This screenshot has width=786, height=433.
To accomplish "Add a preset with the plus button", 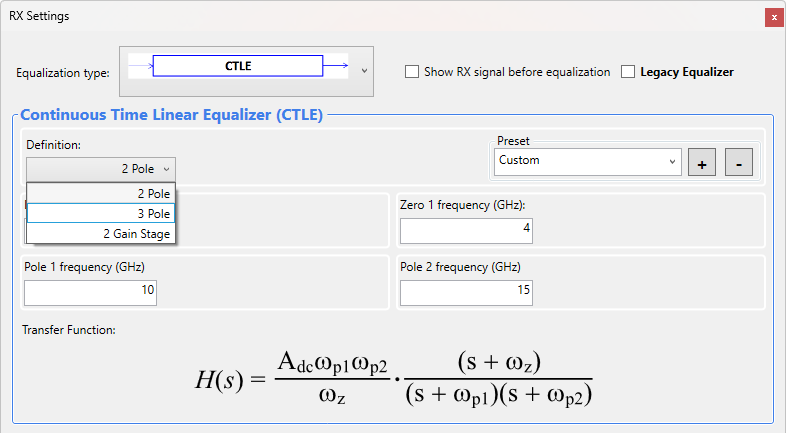I will tap(702, 162).
